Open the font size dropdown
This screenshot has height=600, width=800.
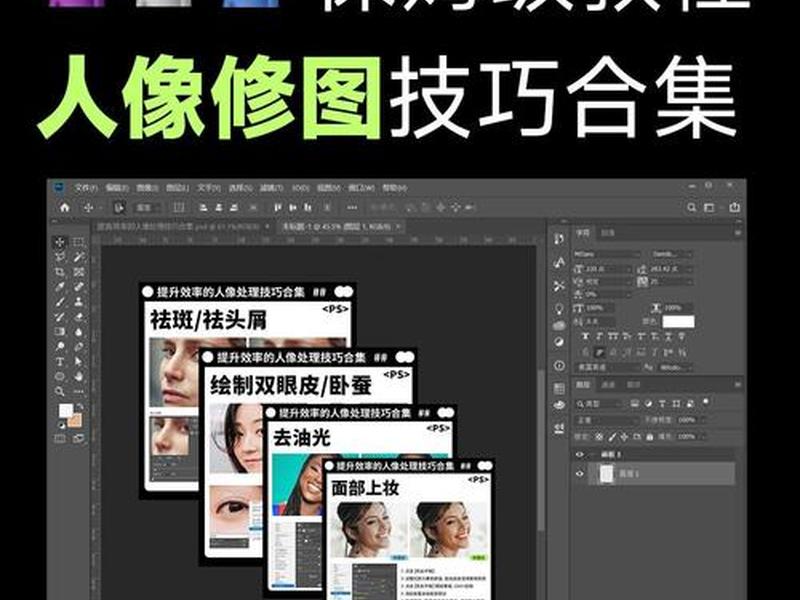point(609,268)
